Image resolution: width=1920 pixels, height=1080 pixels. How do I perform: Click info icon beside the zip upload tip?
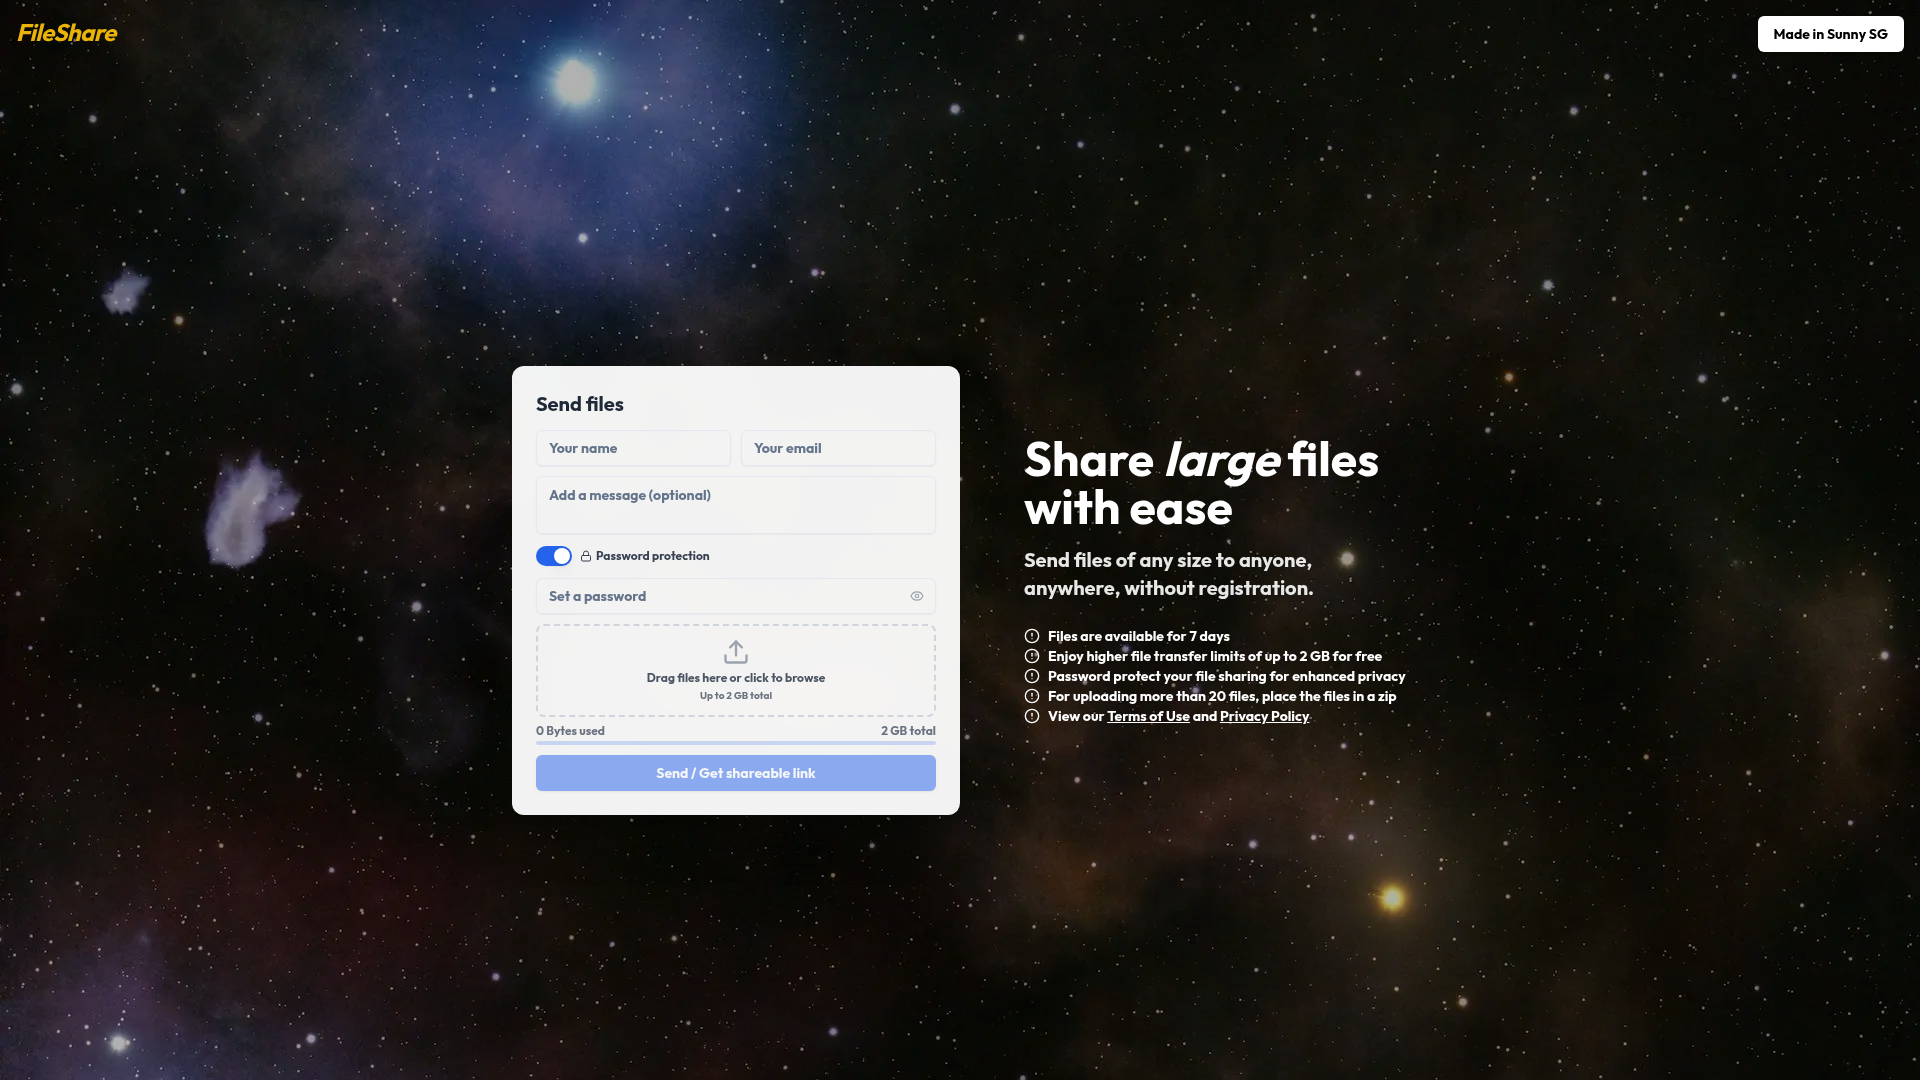click(1032, 695)
